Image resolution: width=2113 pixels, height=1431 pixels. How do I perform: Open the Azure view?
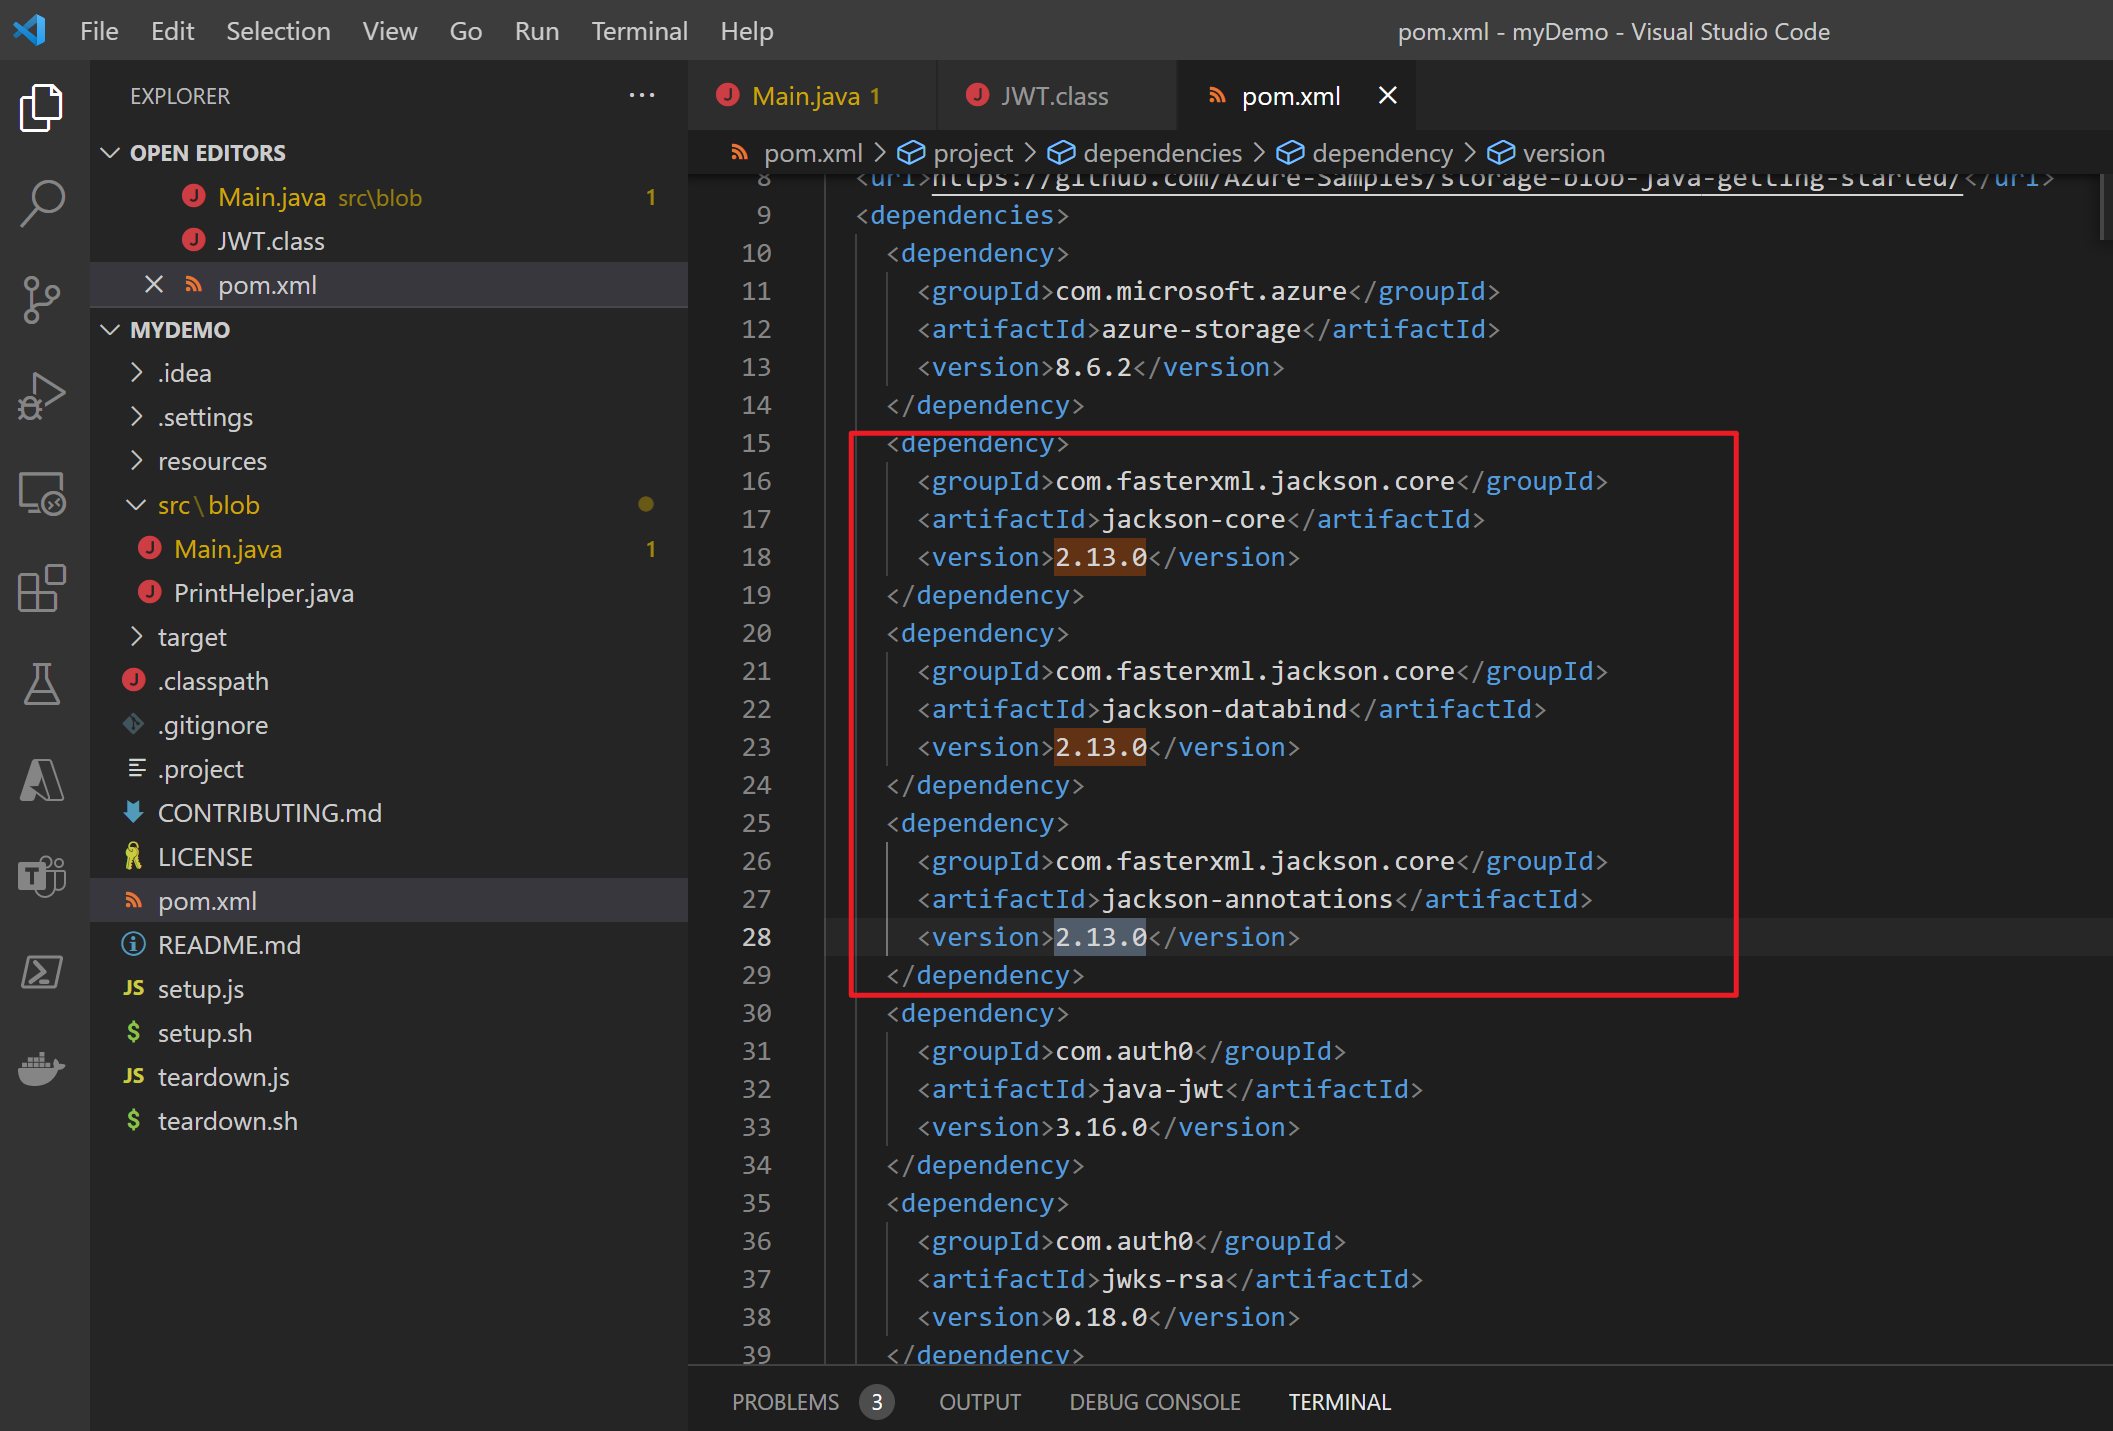(42, 780)
